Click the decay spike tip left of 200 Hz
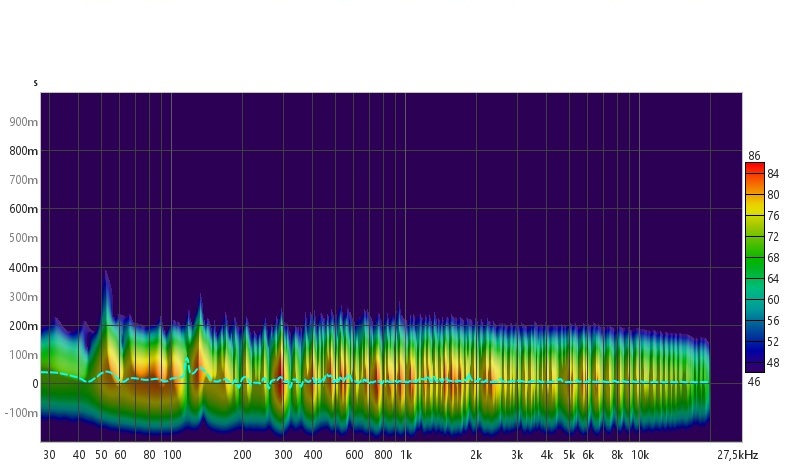800x467 pixels. [200, 295]
